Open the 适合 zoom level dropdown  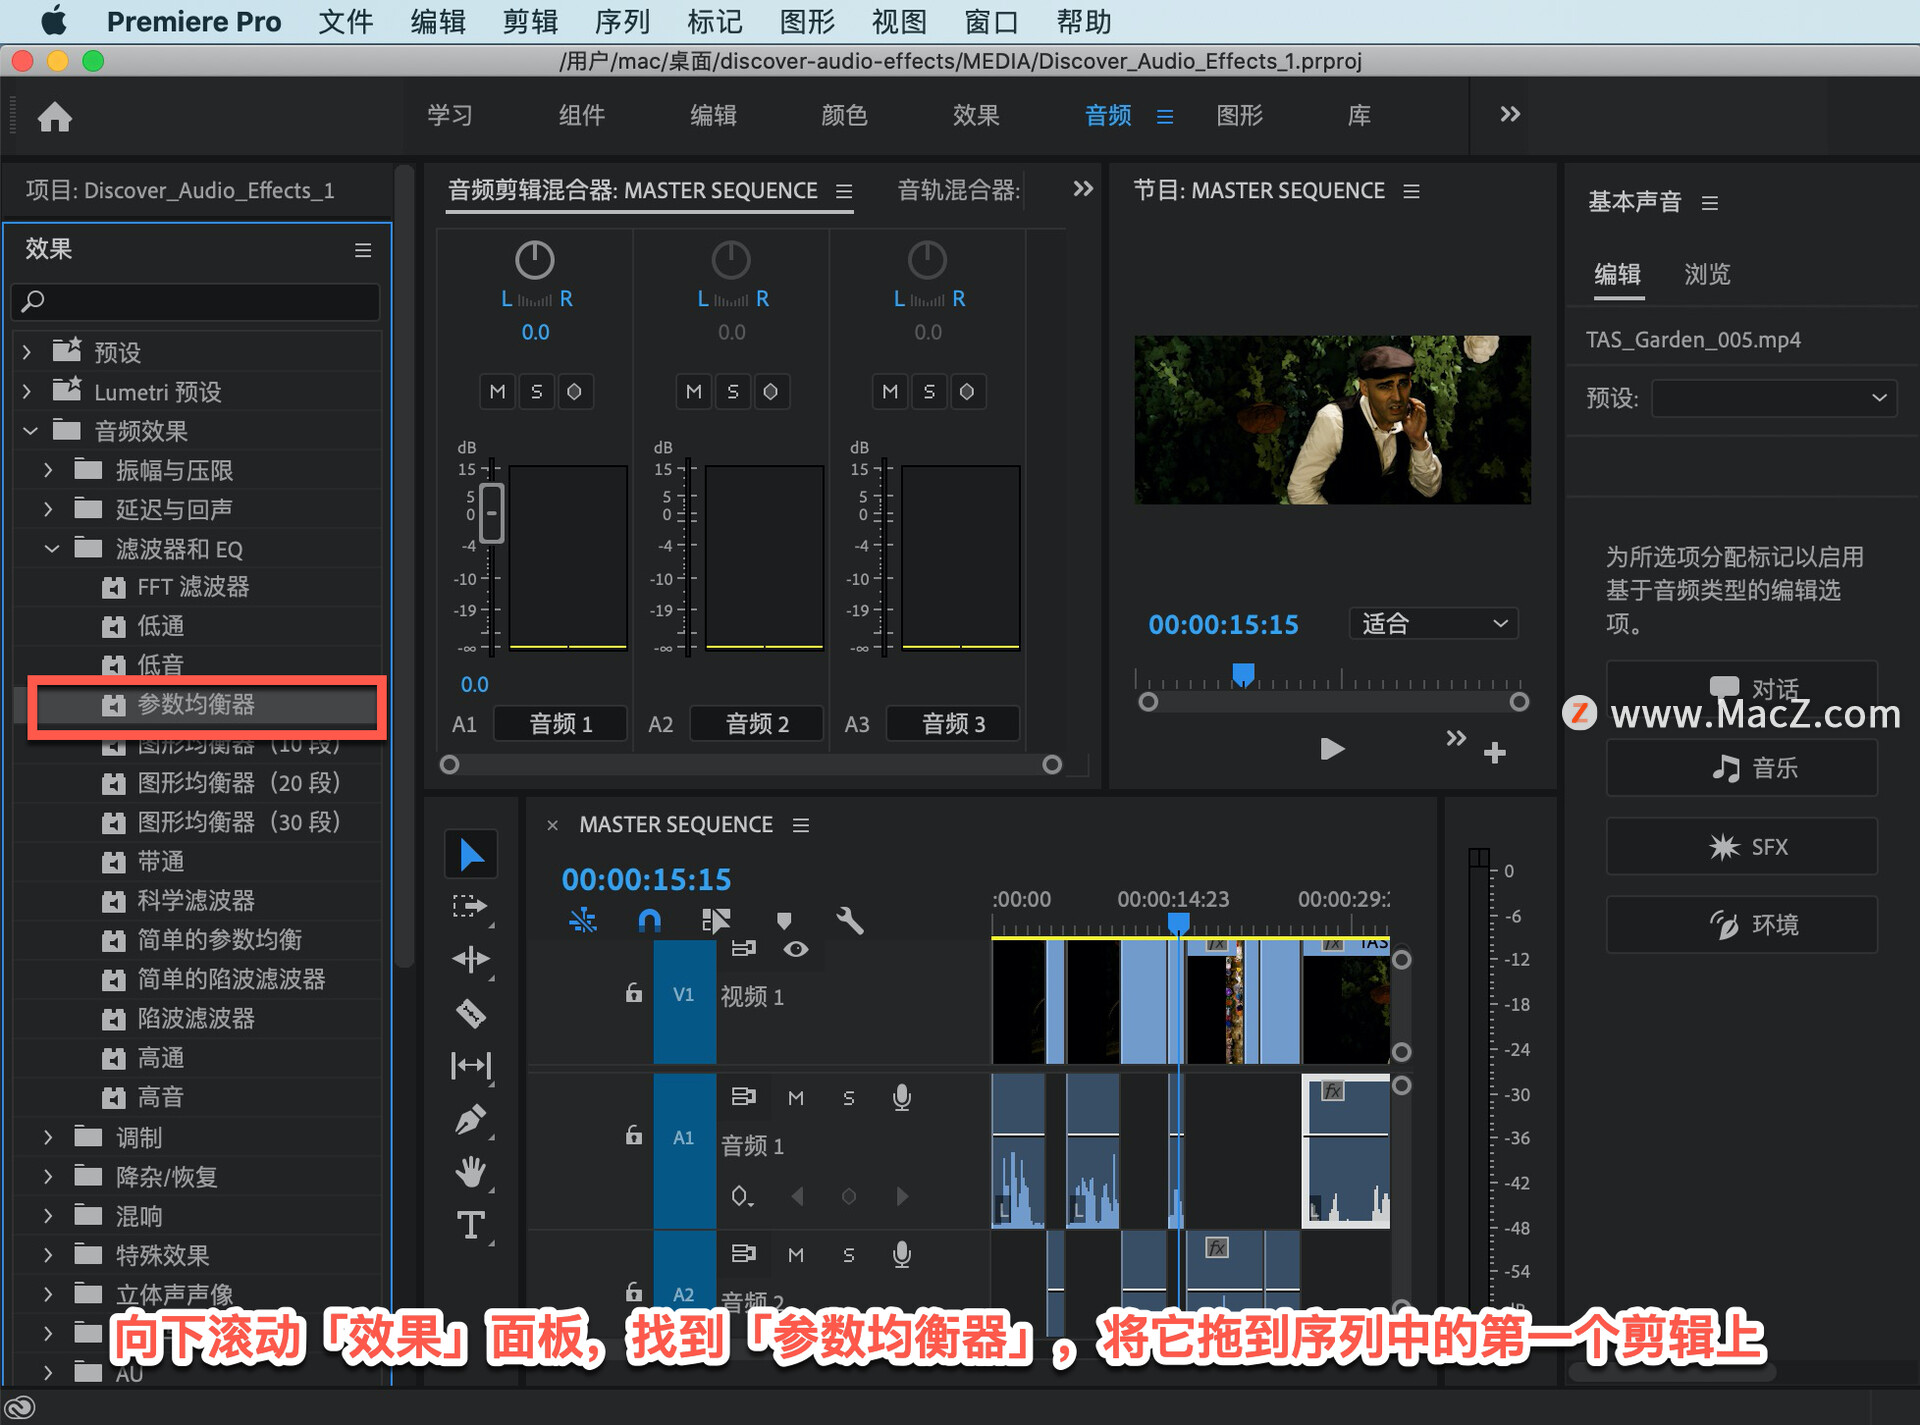1433,624
